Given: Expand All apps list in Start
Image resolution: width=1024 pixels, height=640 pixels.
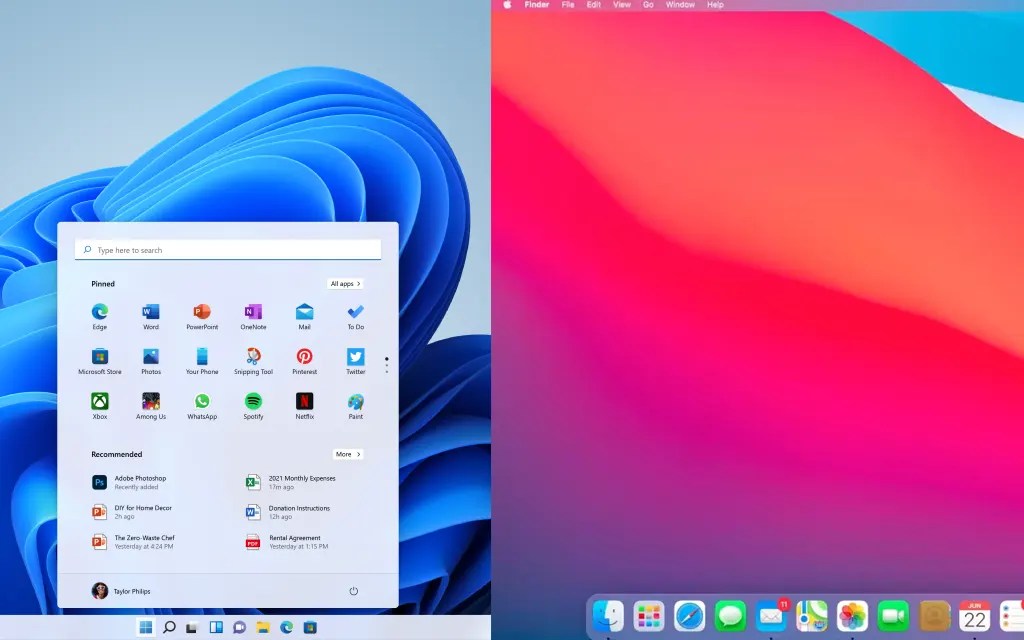Looking at the screenshot, I should 345,283.
